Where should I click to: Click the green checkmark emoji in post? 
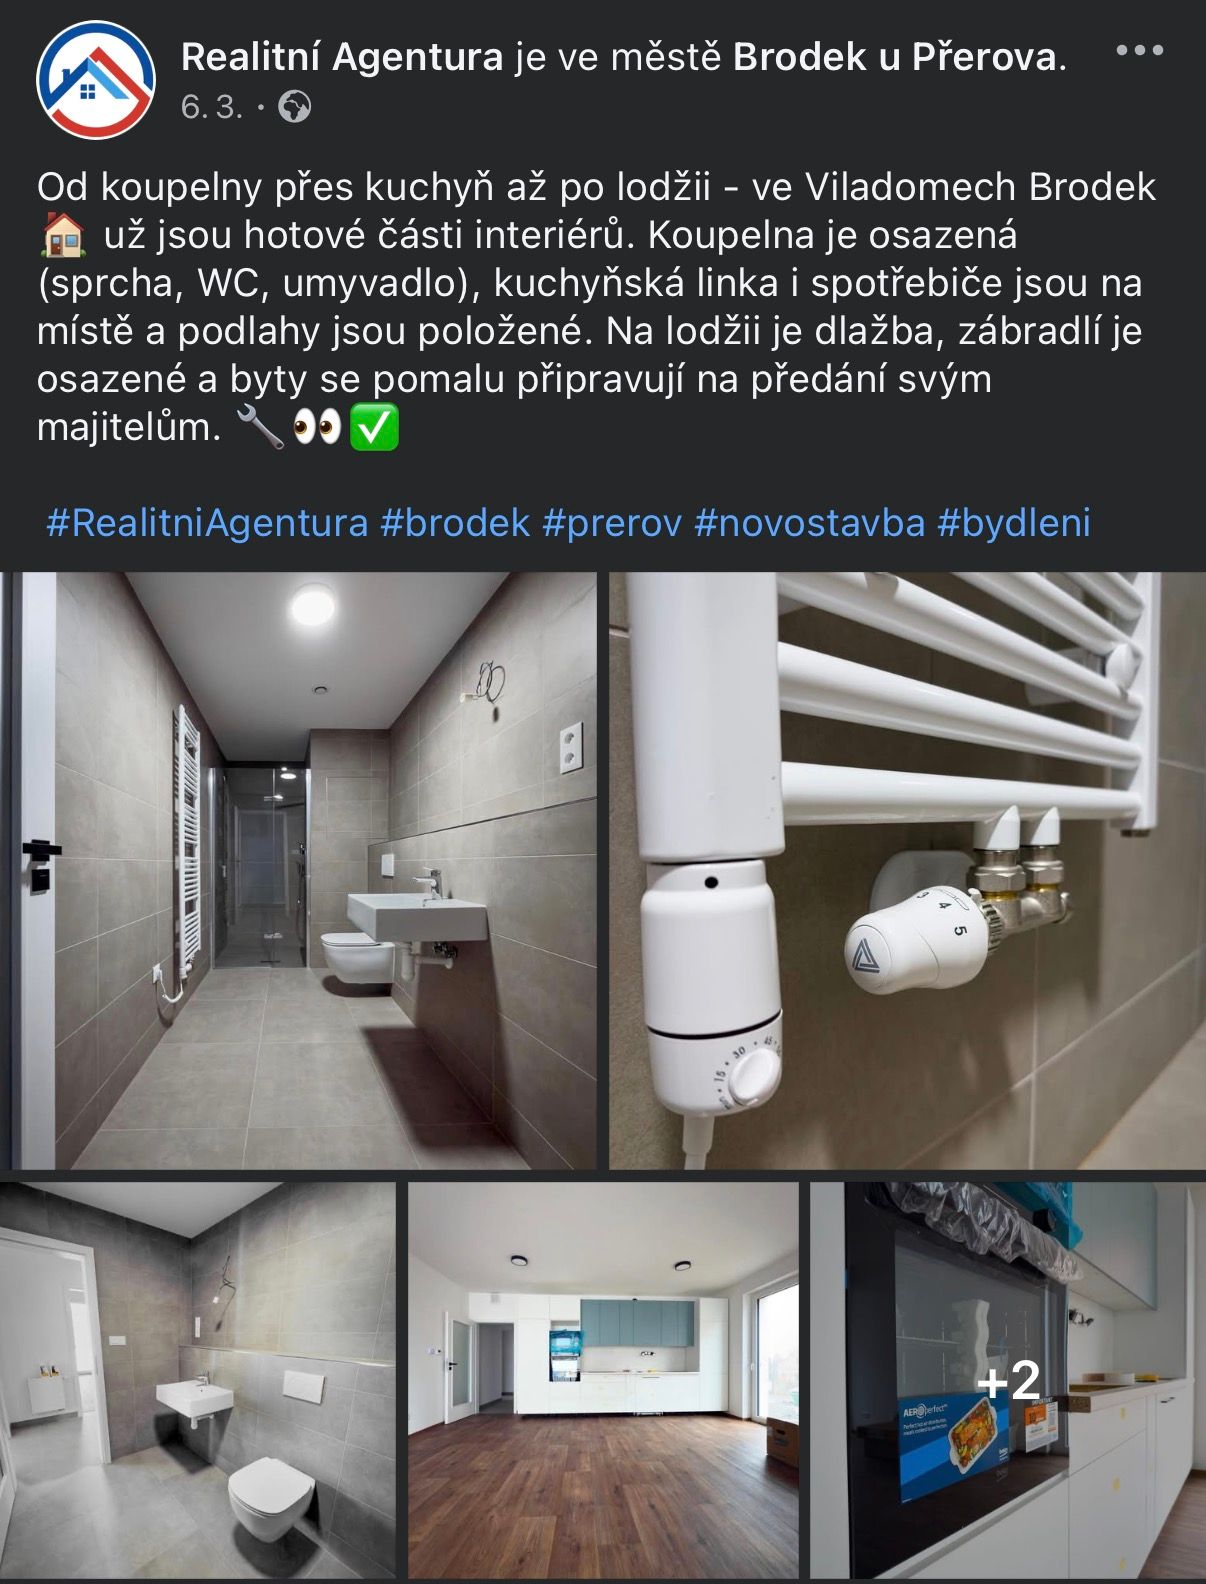[374, 428]
